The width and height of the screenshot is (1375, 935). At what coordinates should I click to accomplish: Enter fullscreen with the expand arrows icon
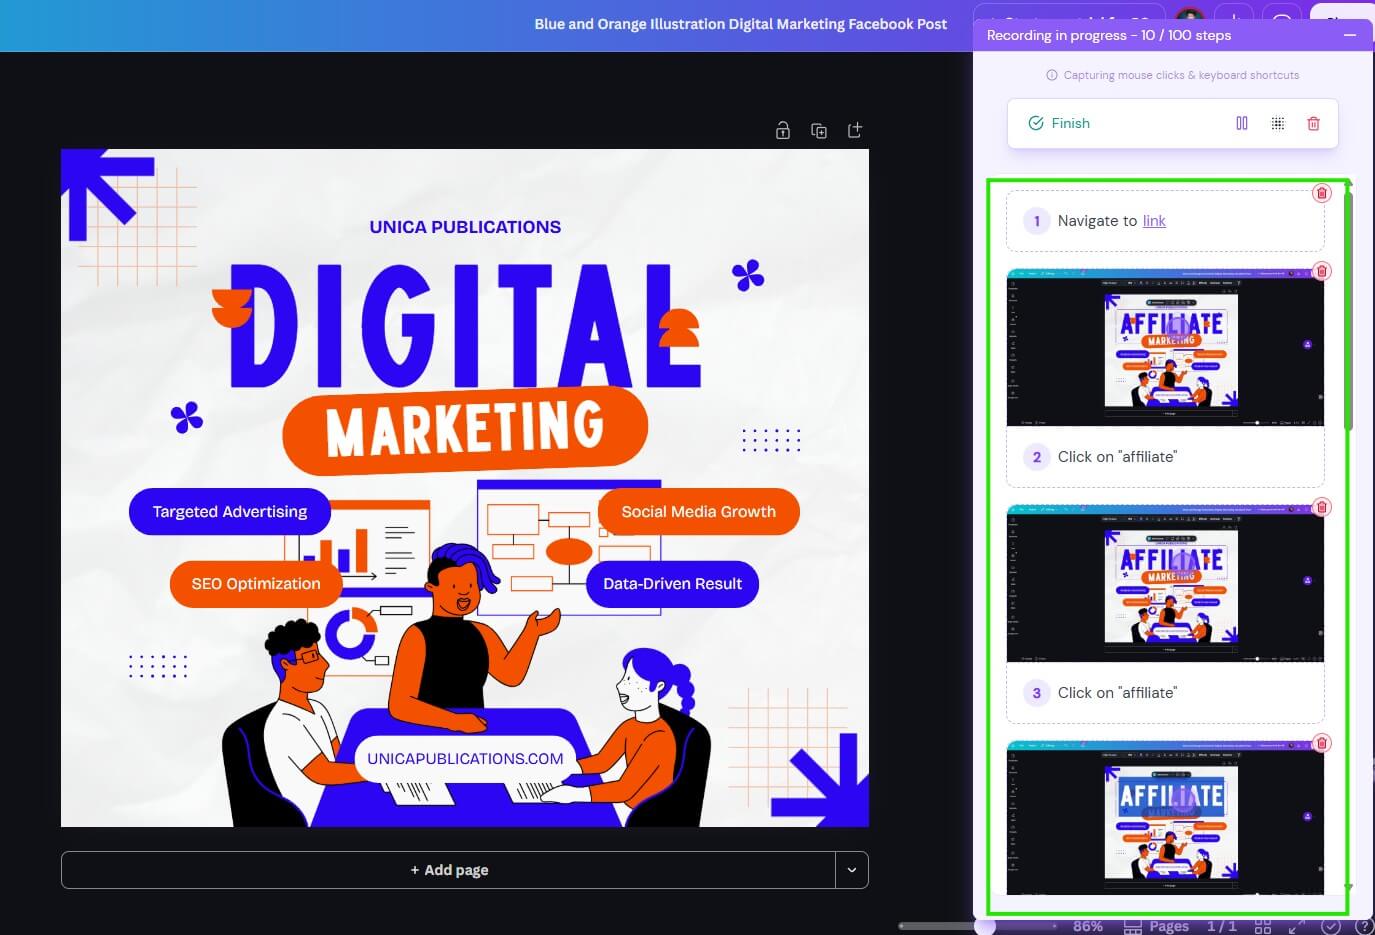[x=1297, y=927]
